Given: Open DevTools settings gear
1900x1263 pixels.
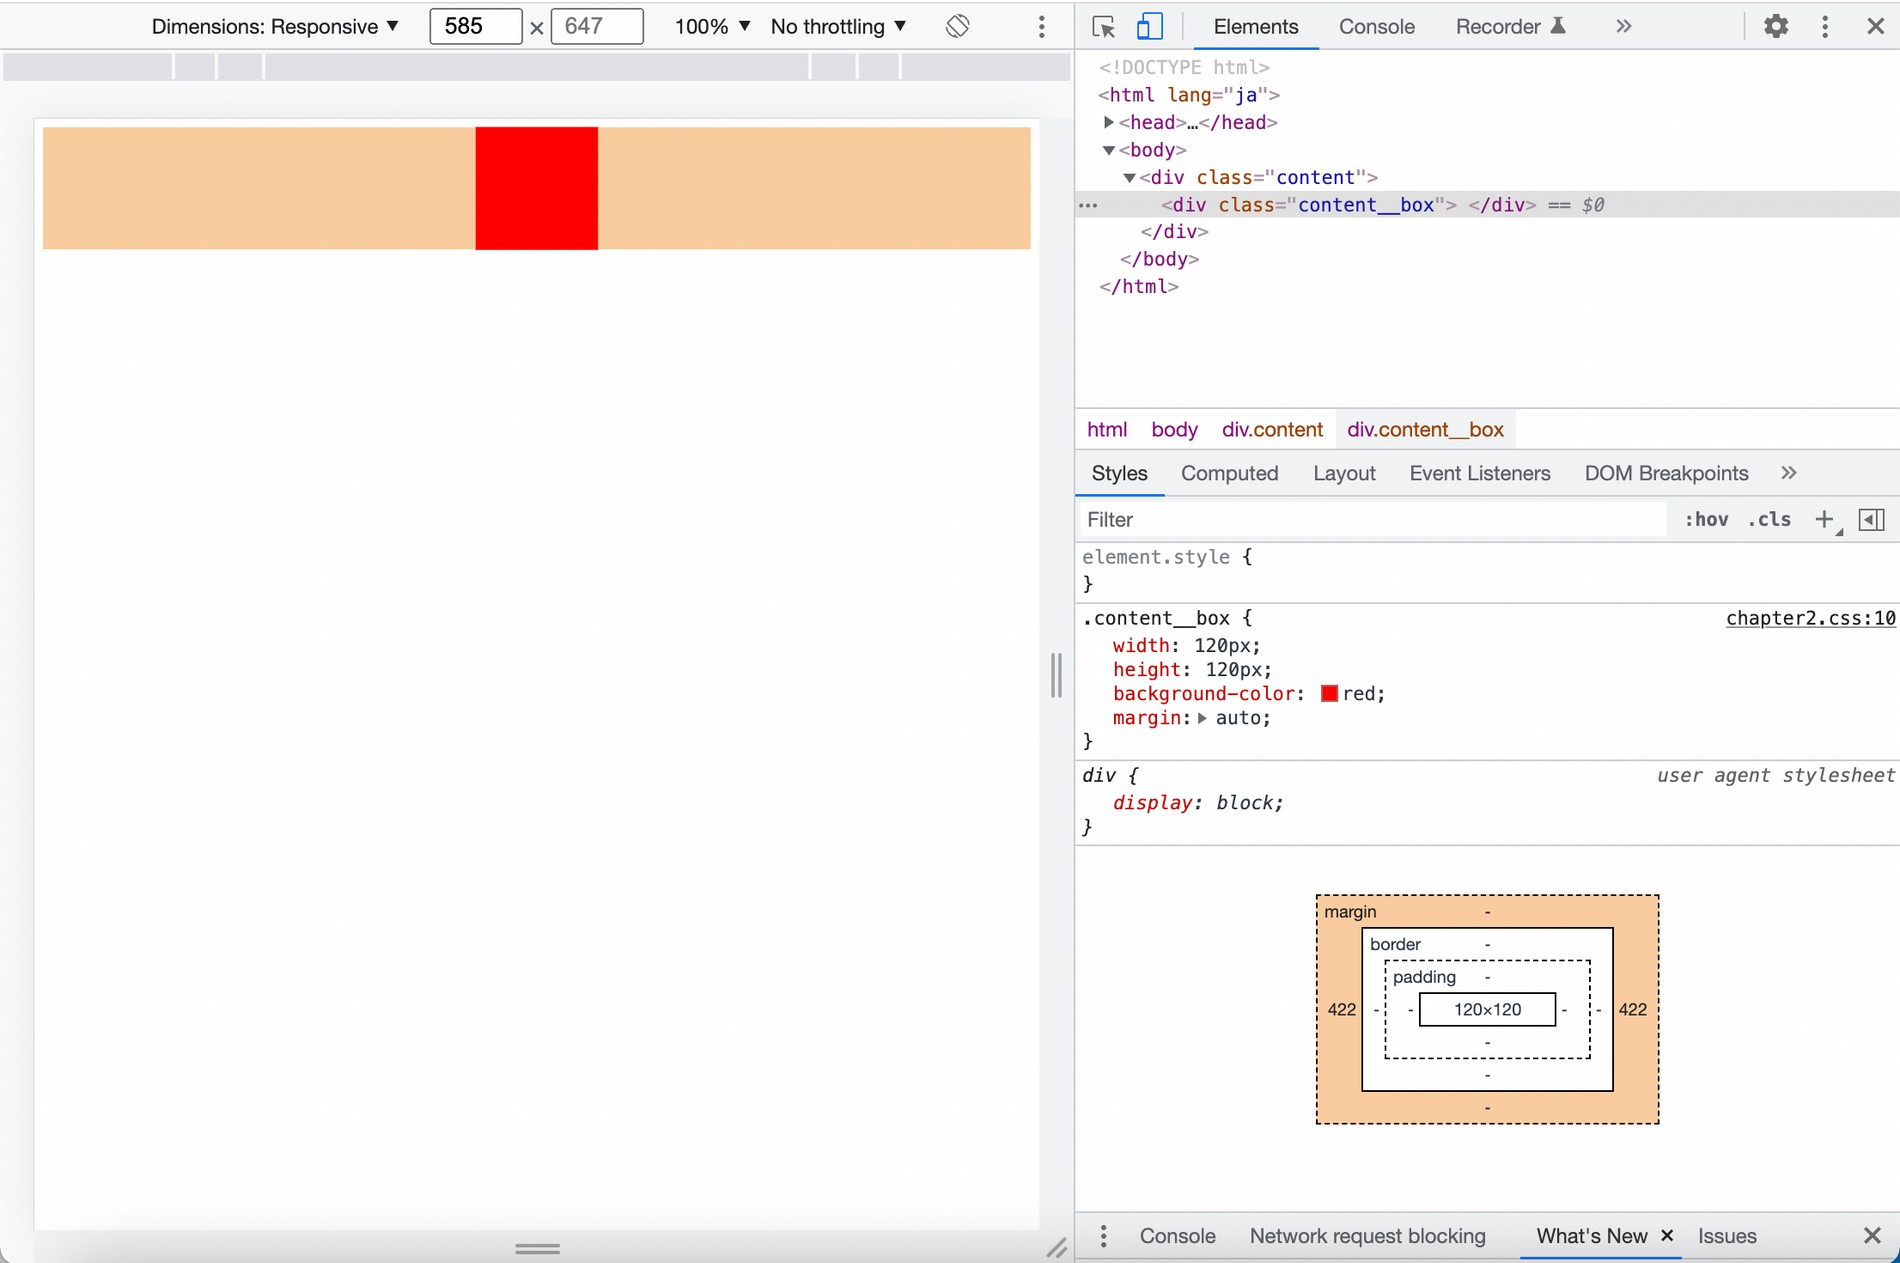Looking at the screenshot, I should coord(1775,27).
